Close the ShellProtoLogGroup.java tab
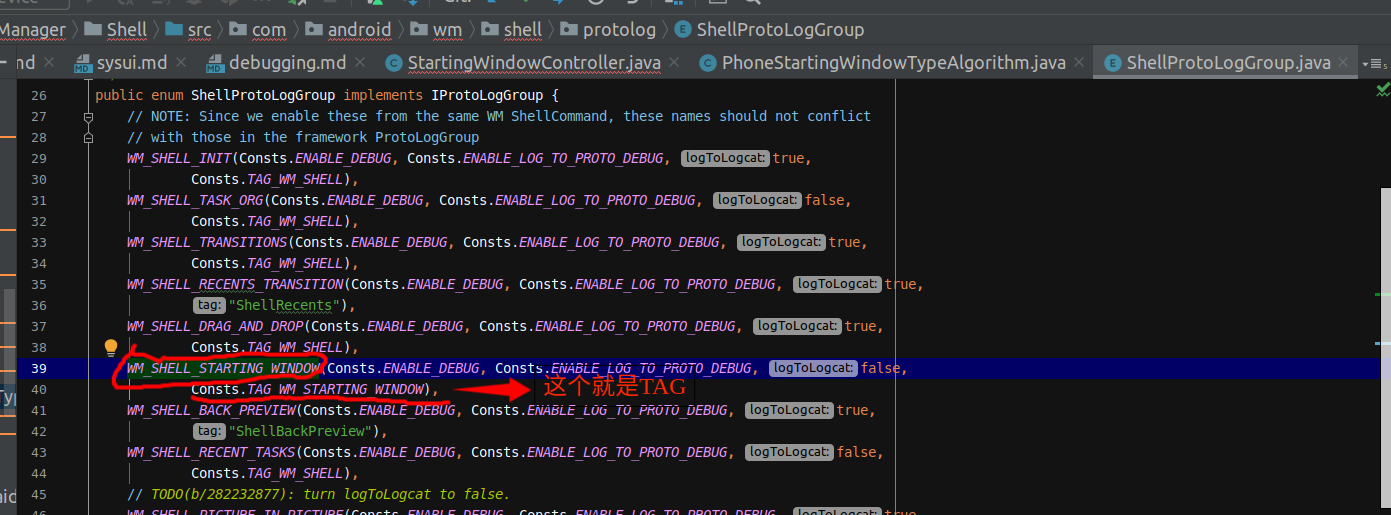Viewport: 1391px width, 515px height. coord(1345,63)
